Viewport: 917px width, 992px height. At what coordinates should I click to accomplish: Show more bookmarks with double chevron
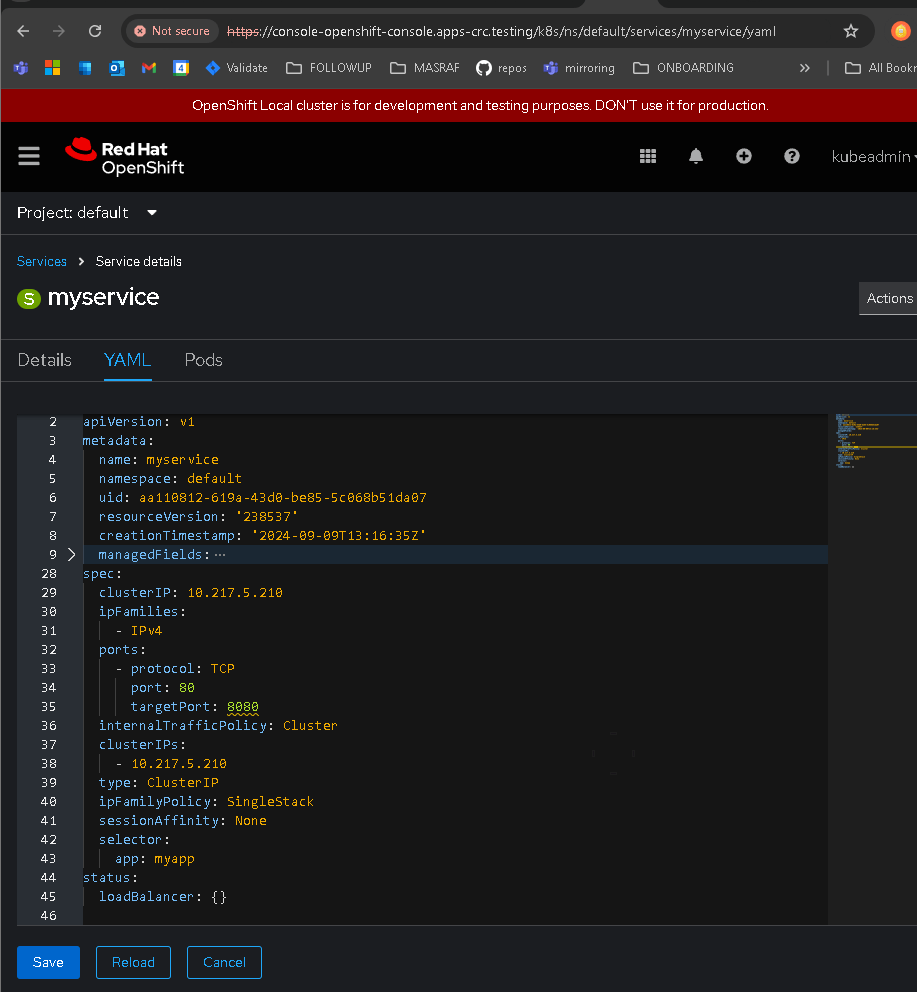point(804,68)
